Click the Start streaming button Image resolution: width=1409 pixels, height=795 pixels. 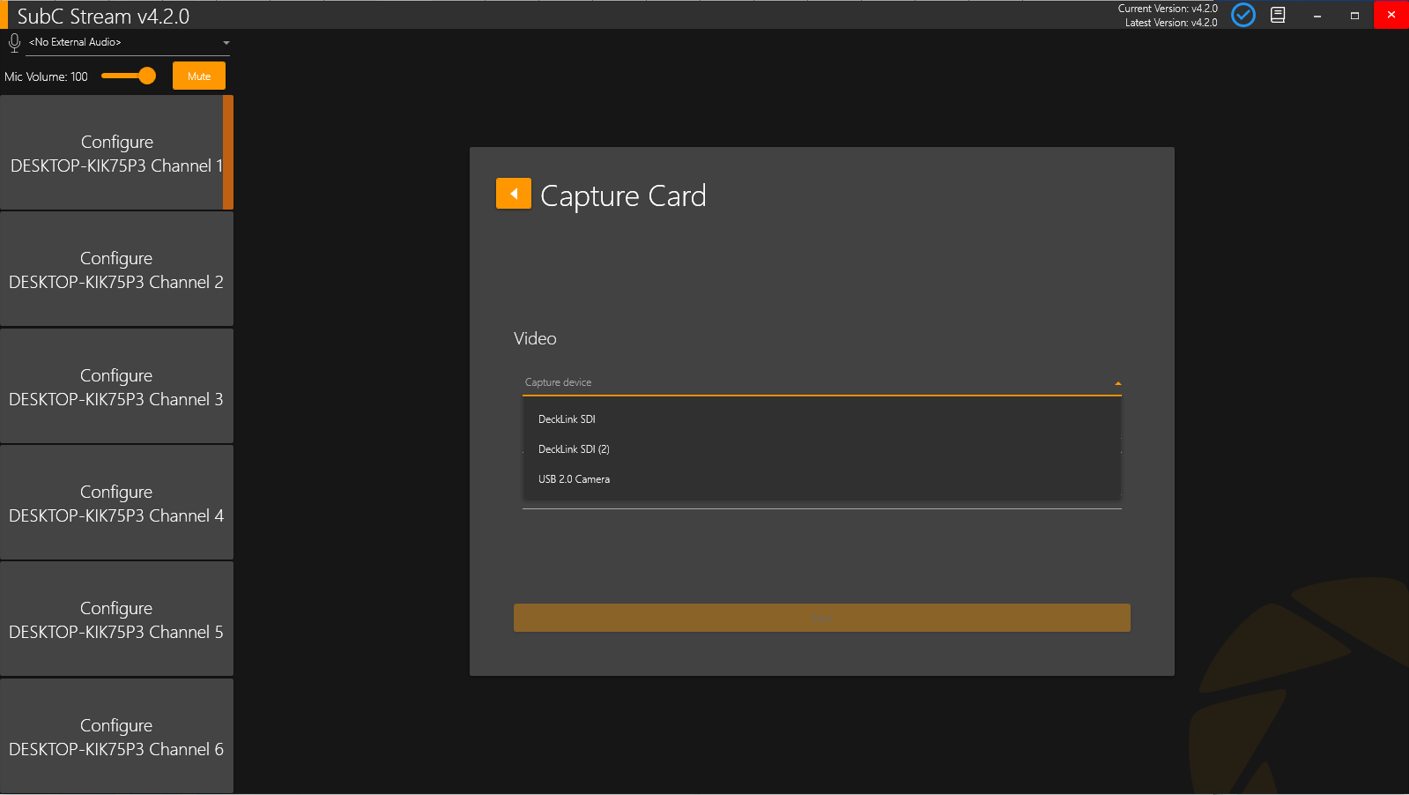[821, 617]
